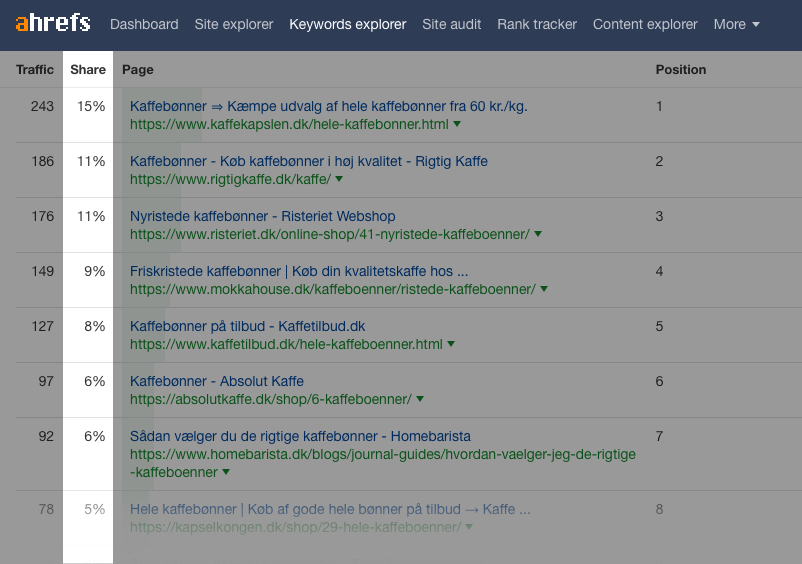Open the absolutkaffe.dk 6-kaffeboenner URL

[x=271, y=399]
